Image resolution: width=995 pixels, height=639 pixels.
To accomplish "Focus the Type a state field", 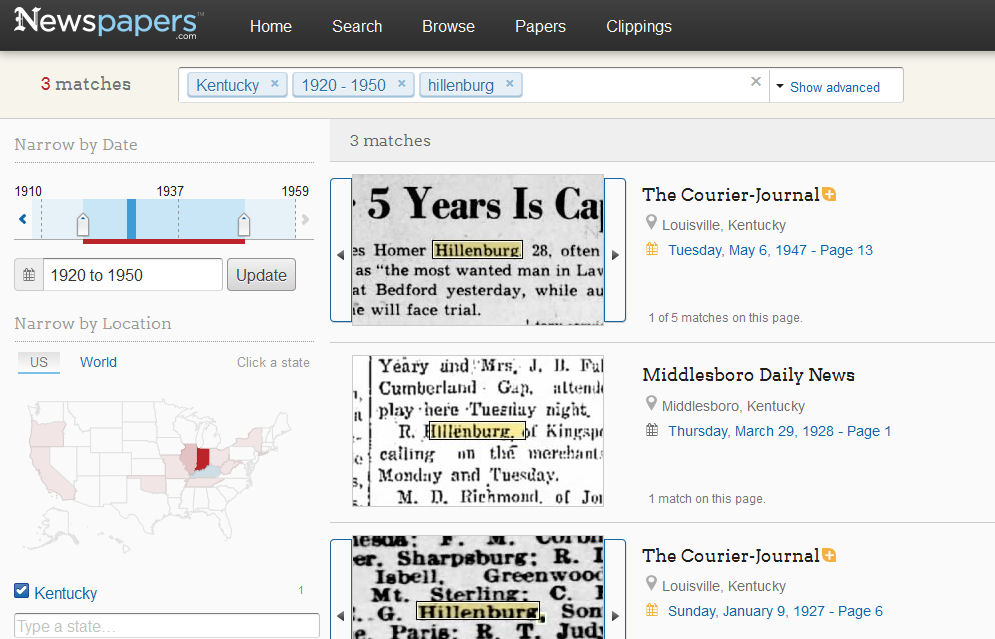I will (167, 626).
